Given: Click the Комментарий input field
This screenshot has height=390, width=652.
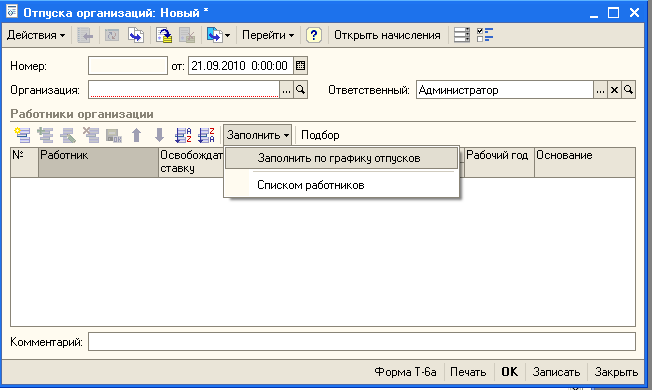Looking at the screenshot, I should [x=362, y=342].
